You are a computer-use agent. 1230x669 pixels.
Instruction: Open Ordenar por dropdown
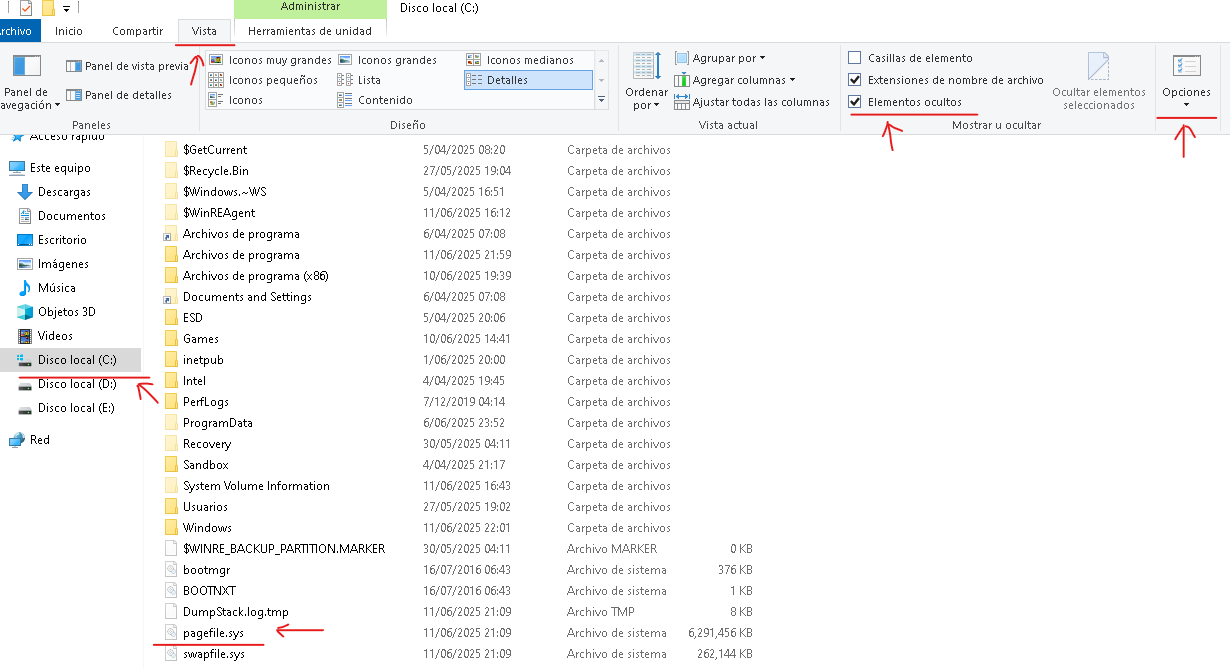(x=646, y=81)
